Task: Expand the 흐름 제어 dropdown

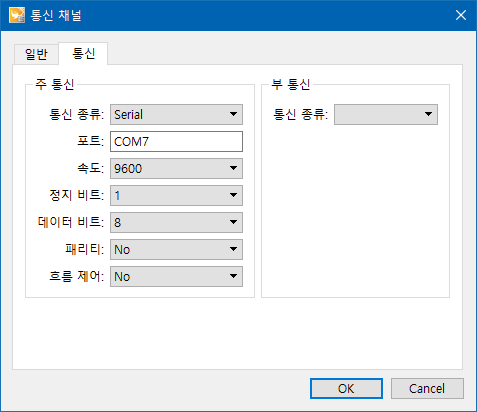Action: coord(176,276)
